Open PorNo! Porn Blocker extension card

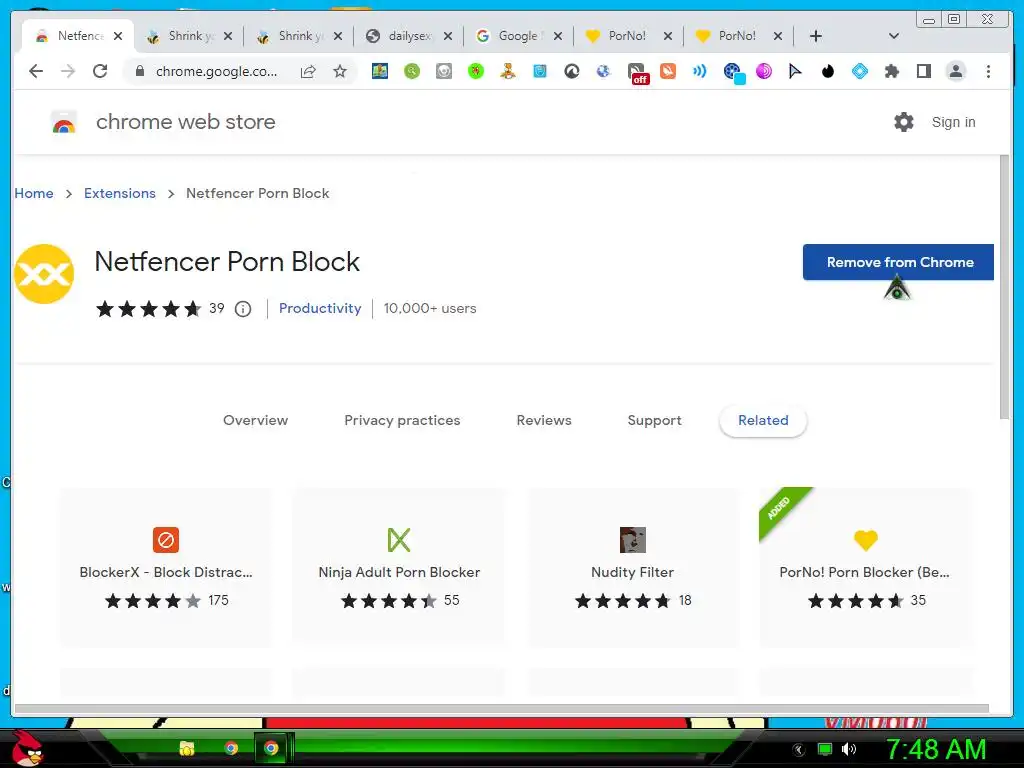click(x=865, y=568)
